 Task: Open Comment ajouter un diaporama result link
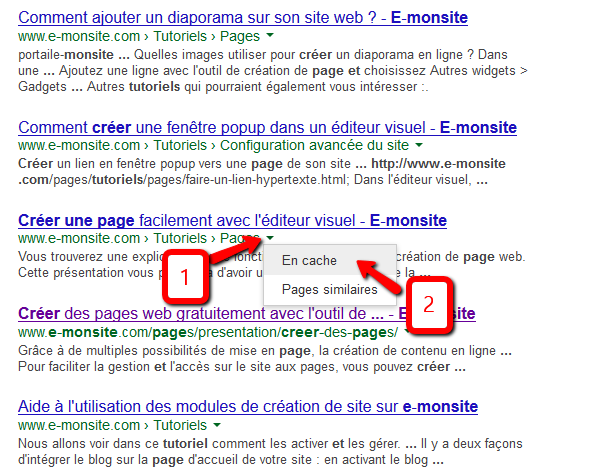(243, 18)
